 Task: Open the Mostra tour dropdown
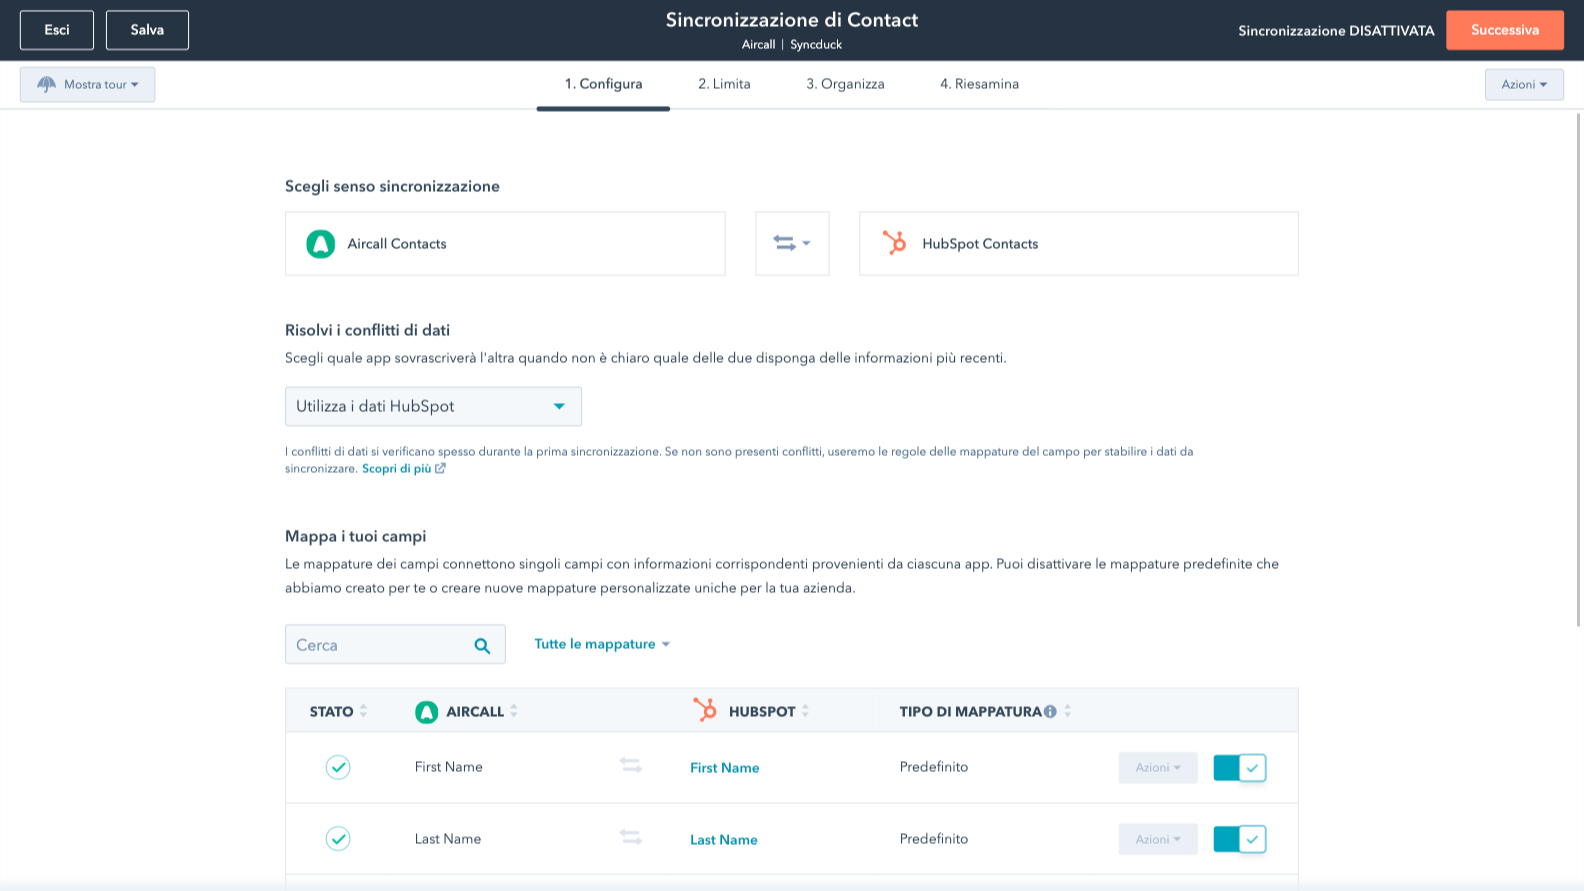tap(88, 85)
